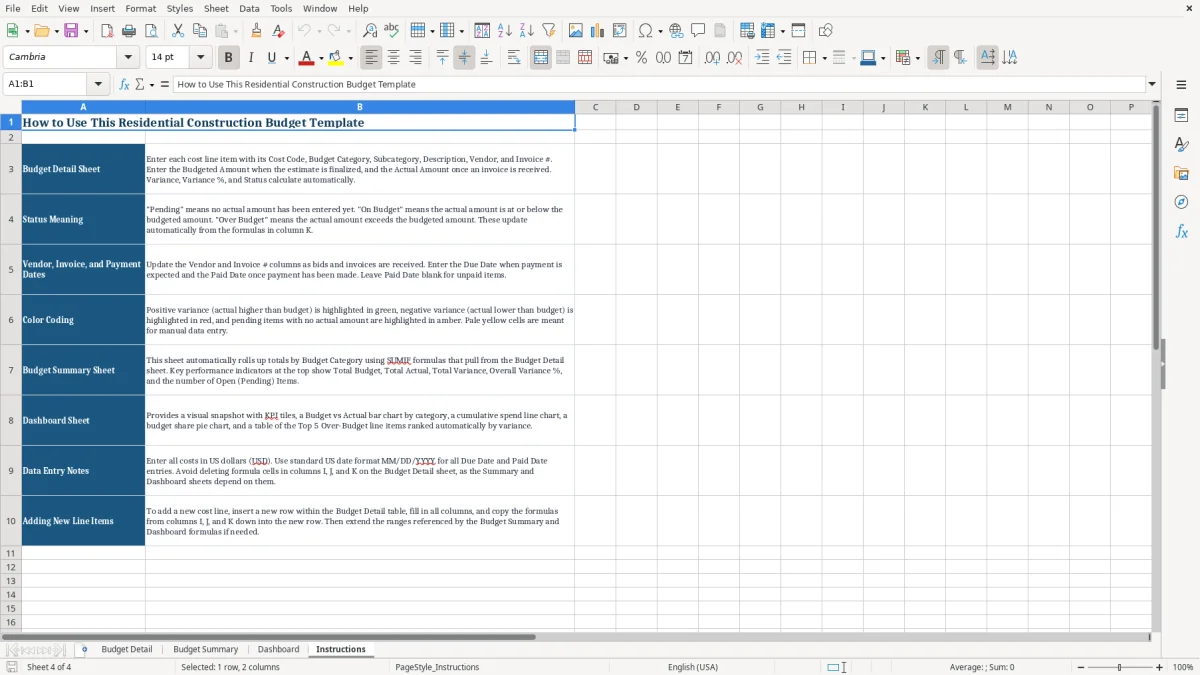Export directly as PDF

coord(107,31)
